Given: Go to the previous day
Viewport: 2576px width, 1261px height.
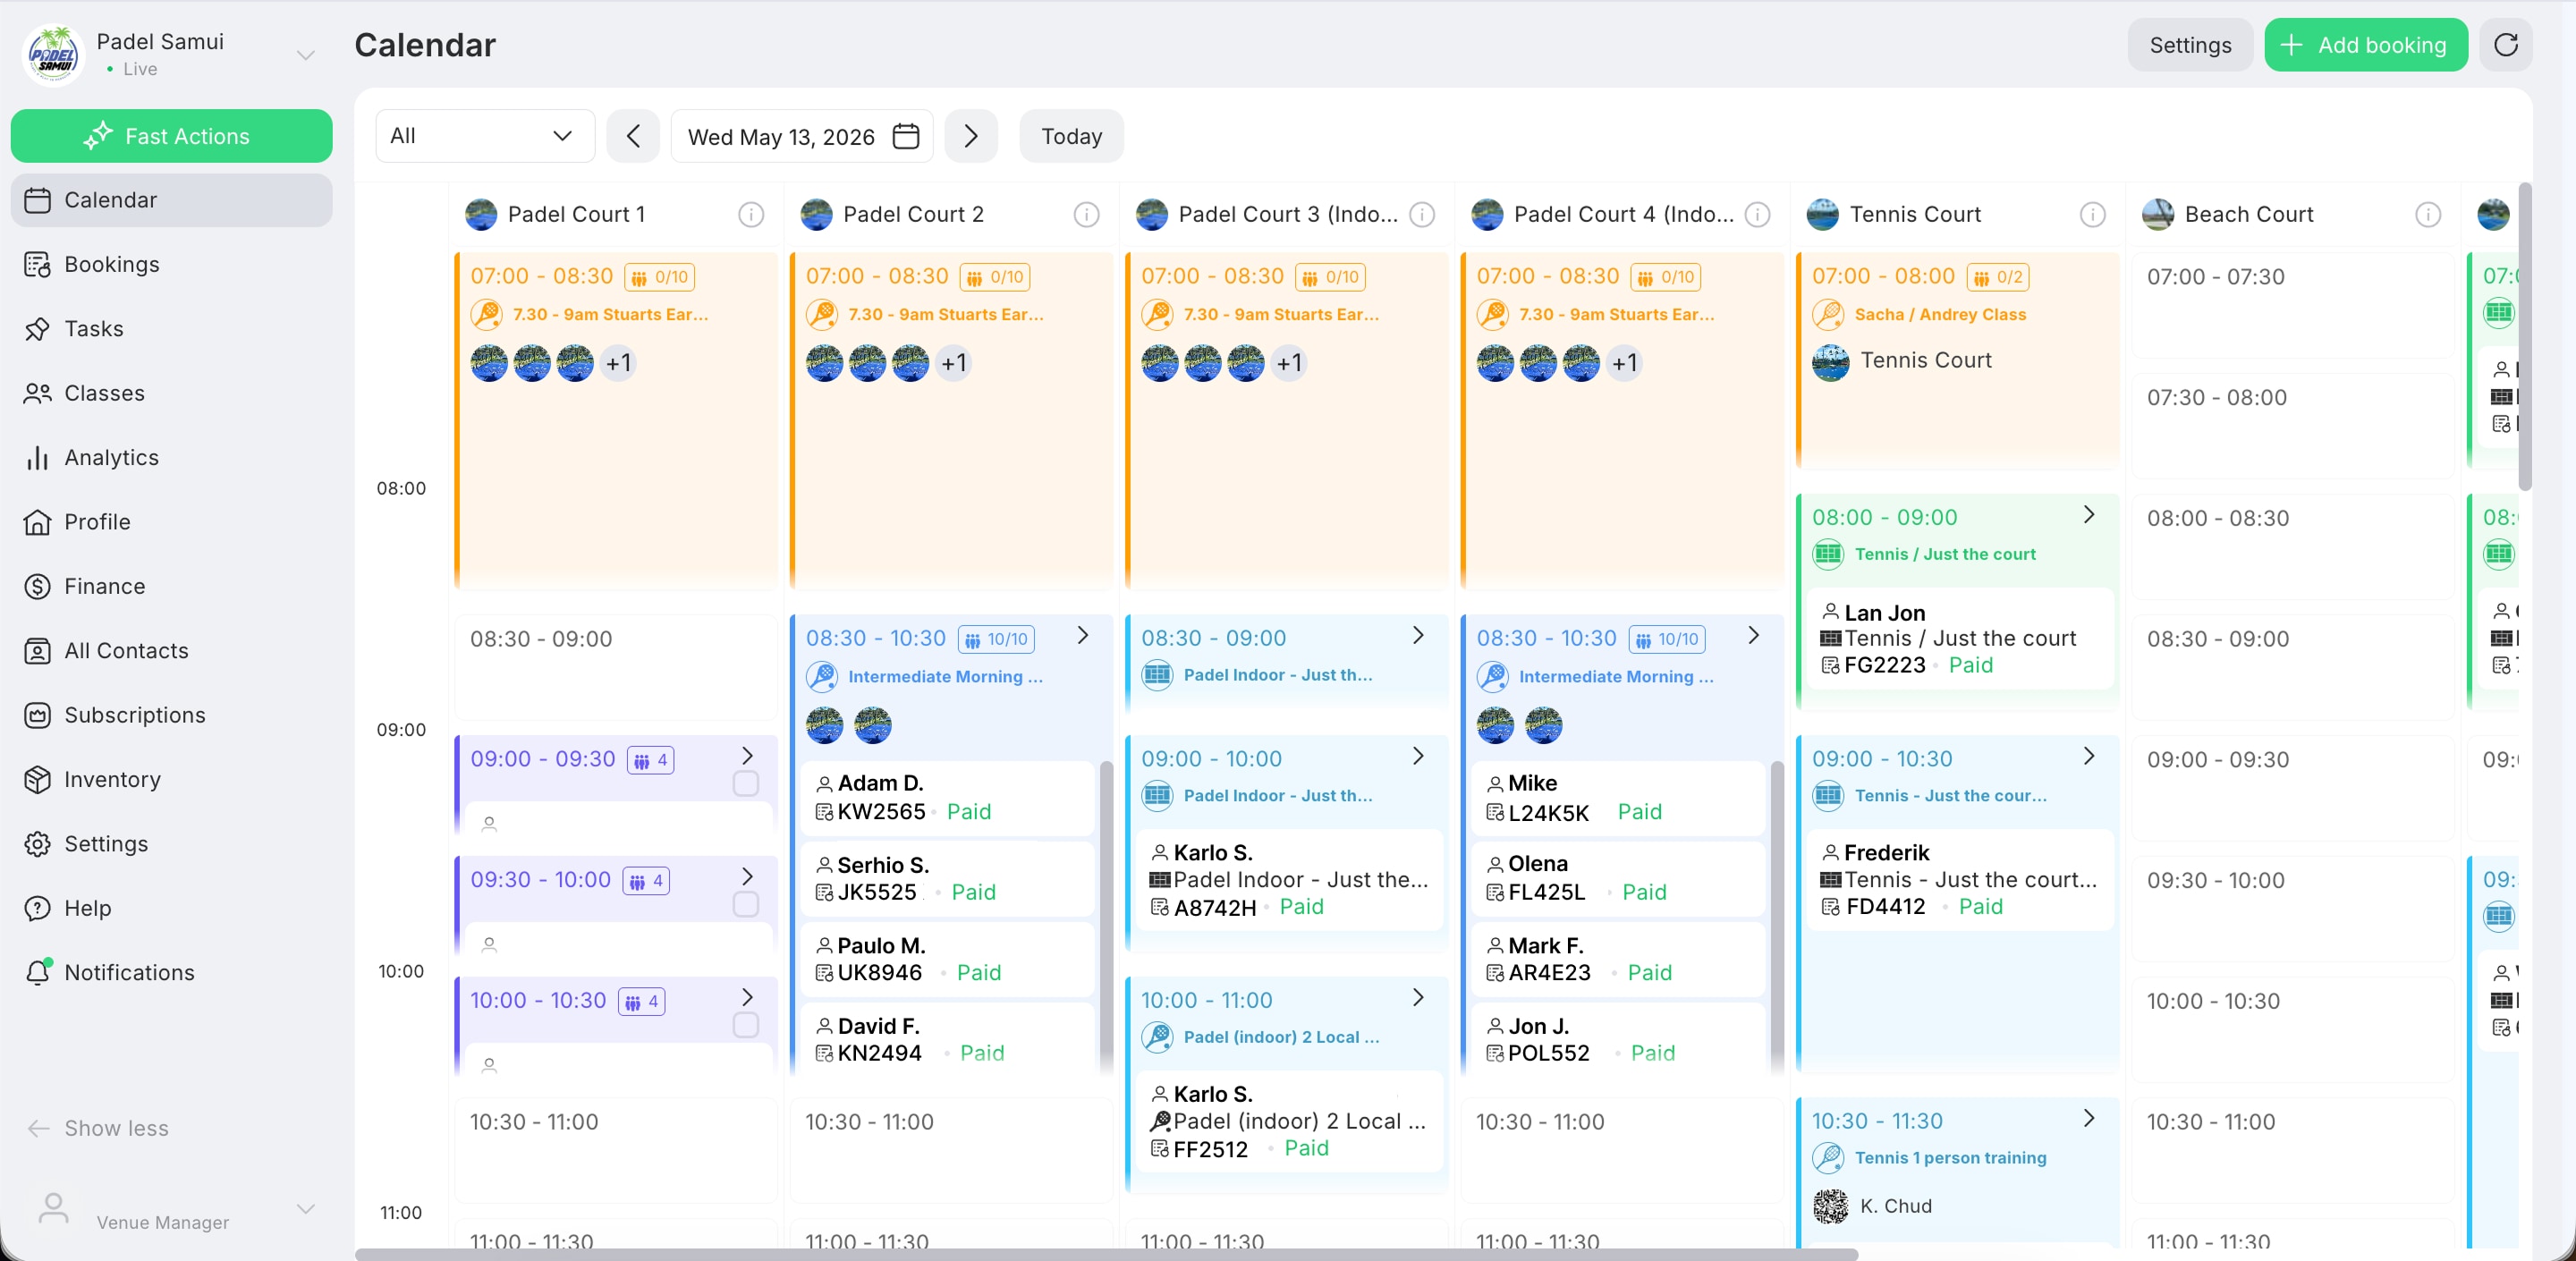Looking at the screenshot, I should pos(633,136).
